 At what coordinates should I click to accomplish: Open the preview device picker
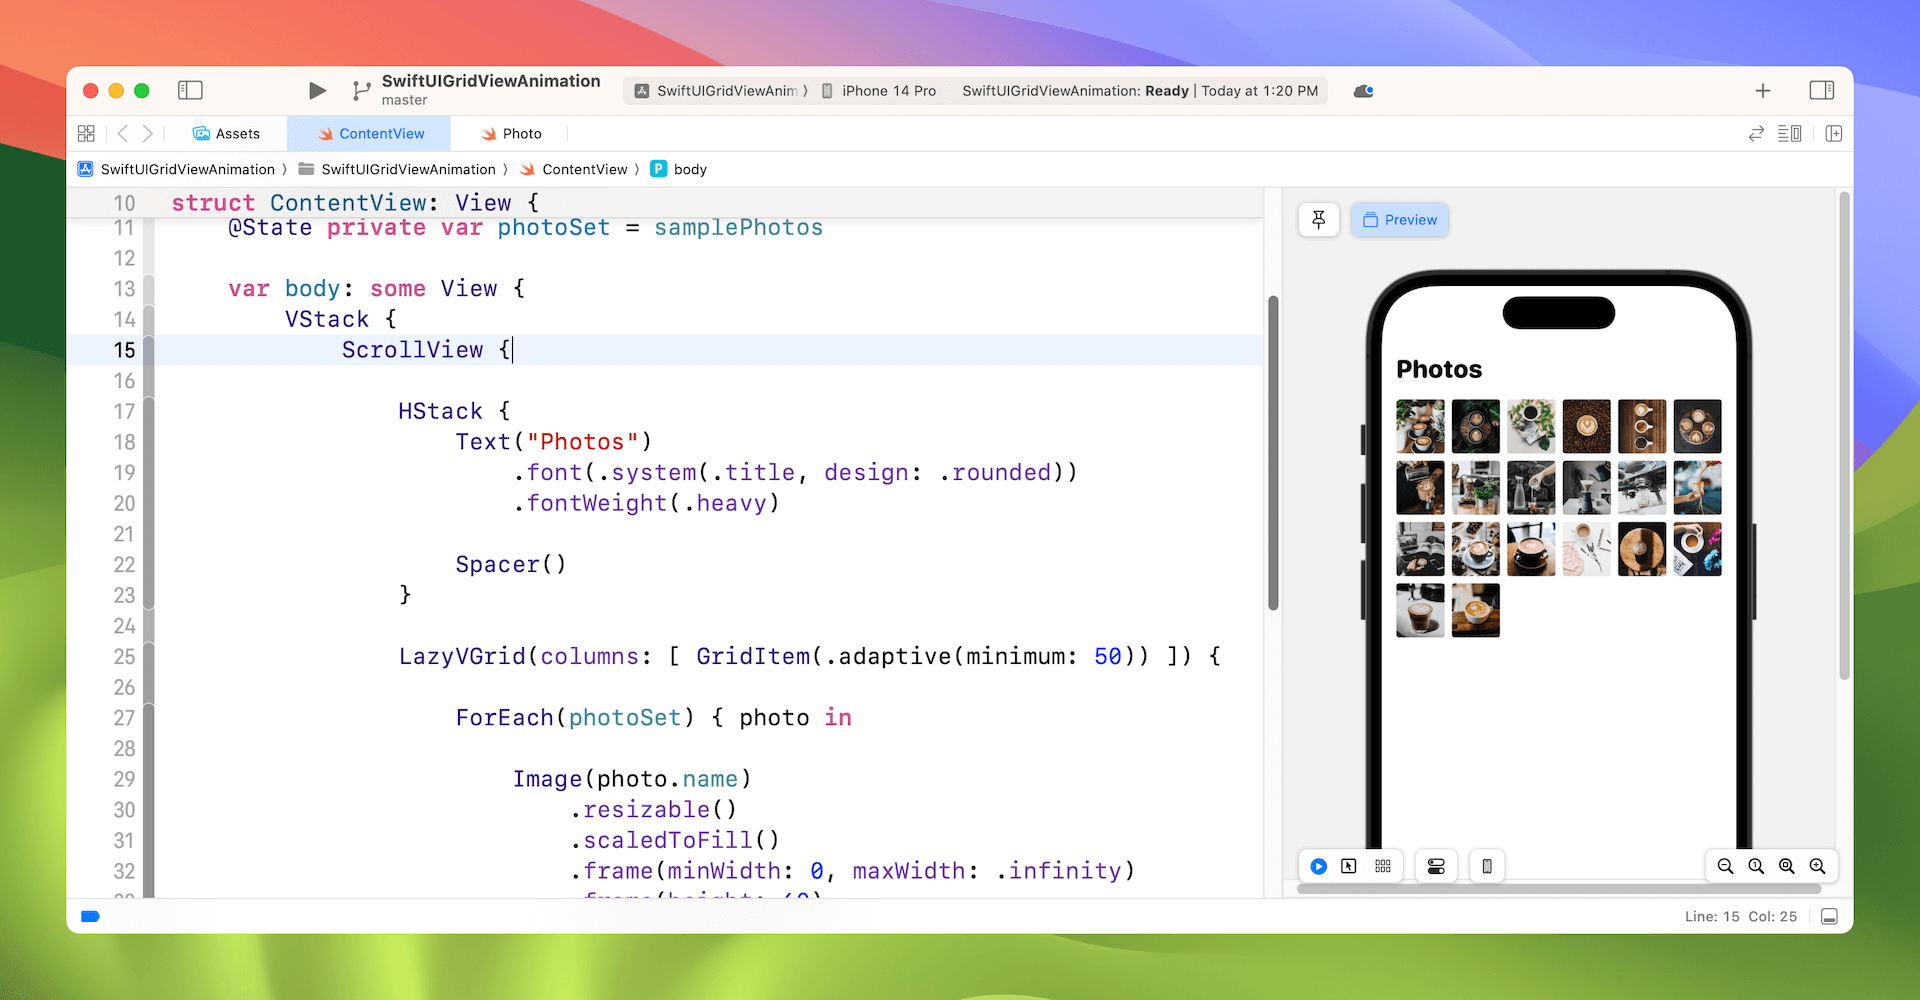click(1487, 866)
